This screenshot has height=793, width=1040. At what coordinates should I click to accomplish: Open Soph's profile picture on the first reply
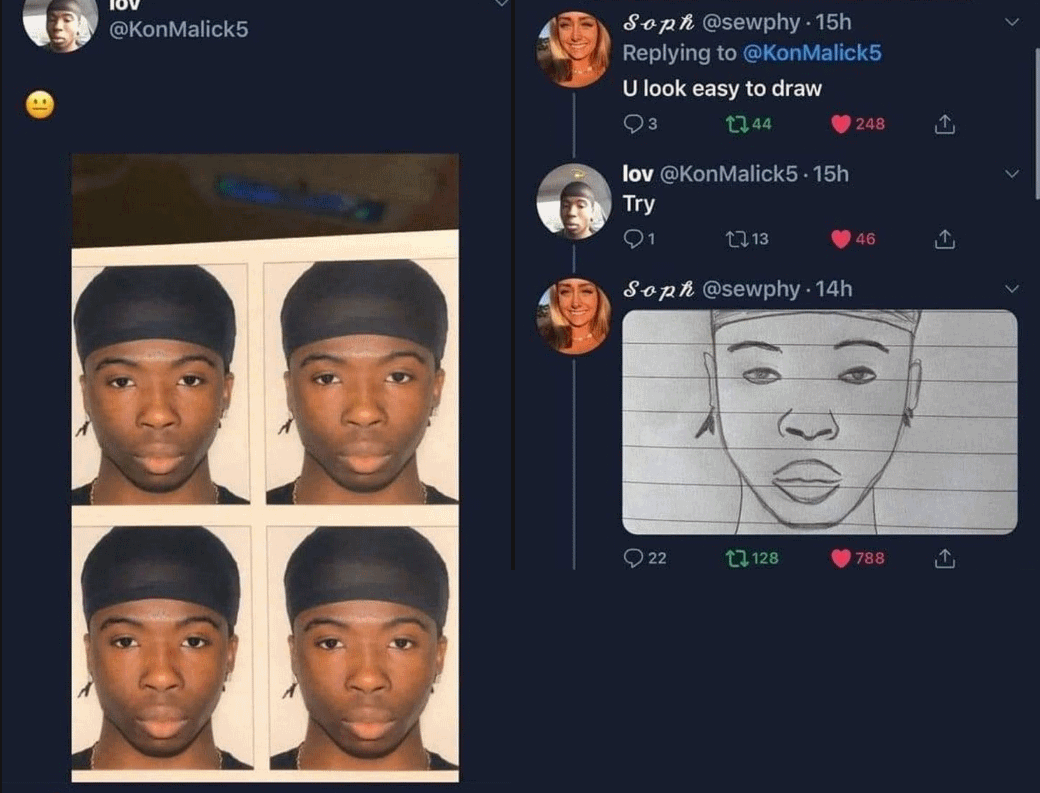tap(573, 49)
